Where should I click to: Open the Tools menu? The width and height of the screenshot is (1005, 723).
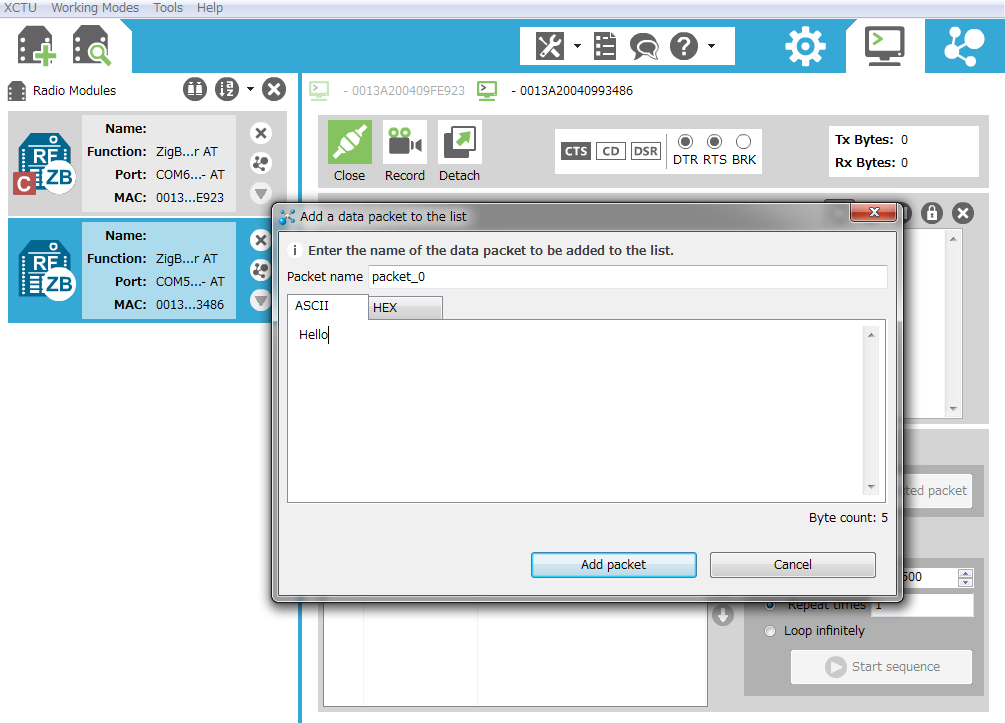168,8
